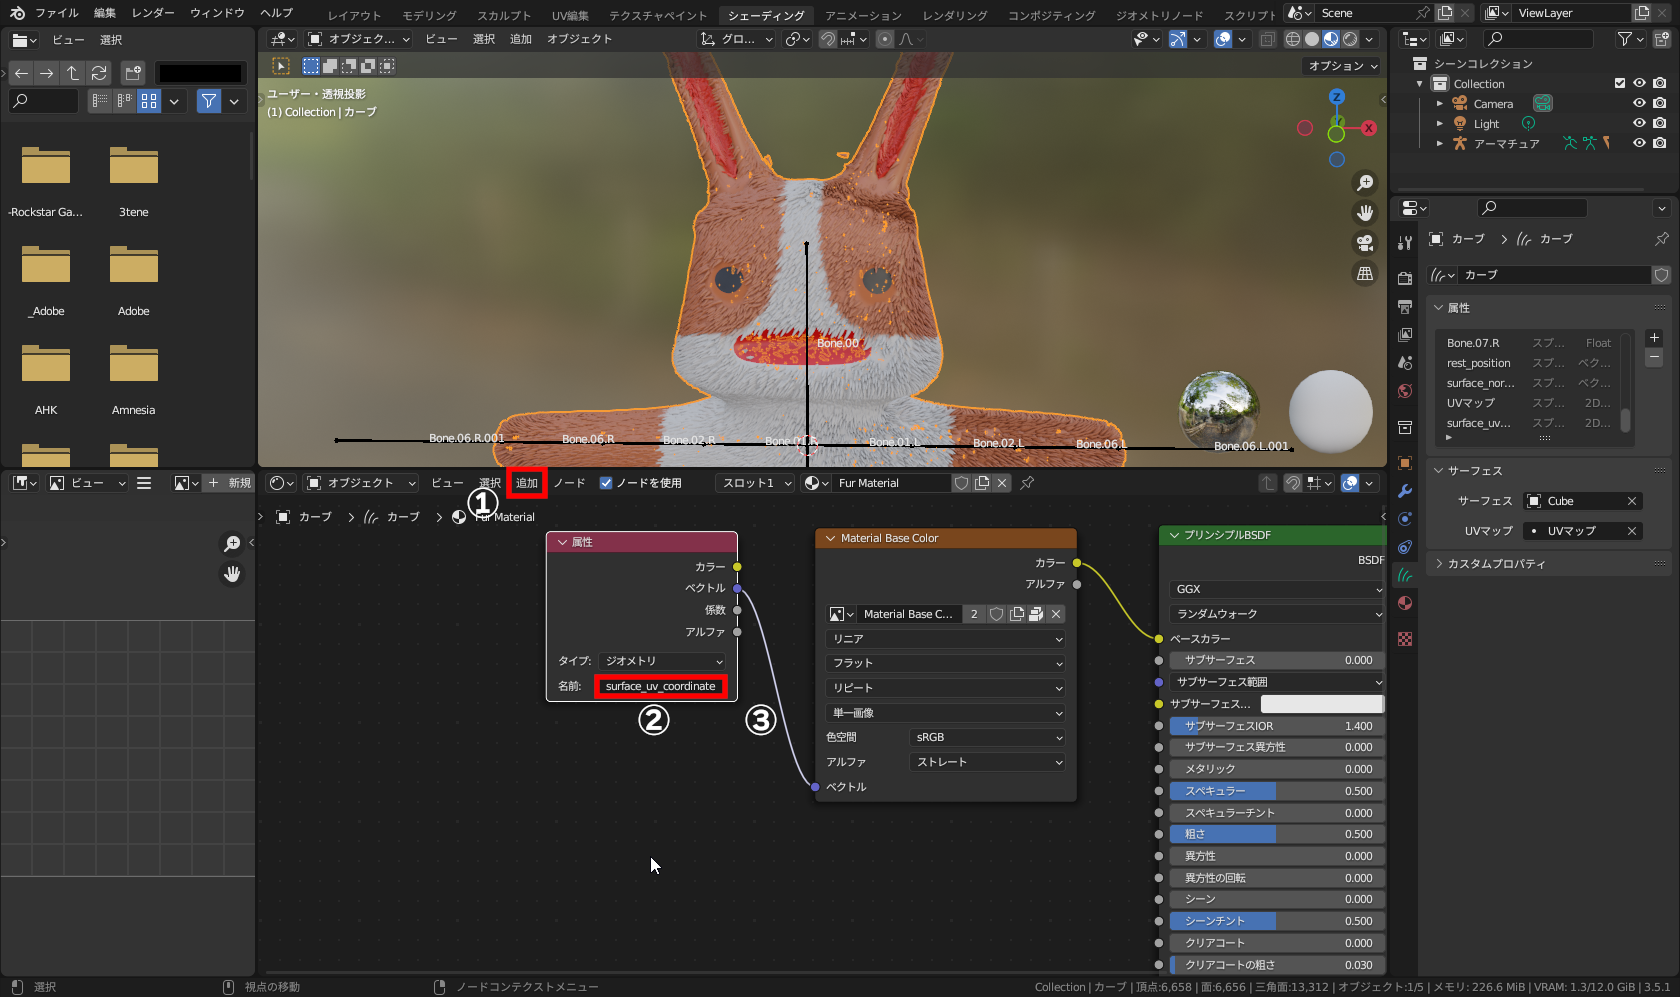1680x997 pixels.
Task: Switch viewport to wireframe shading
Action: pyautogui.click(x=1293, y=39)
